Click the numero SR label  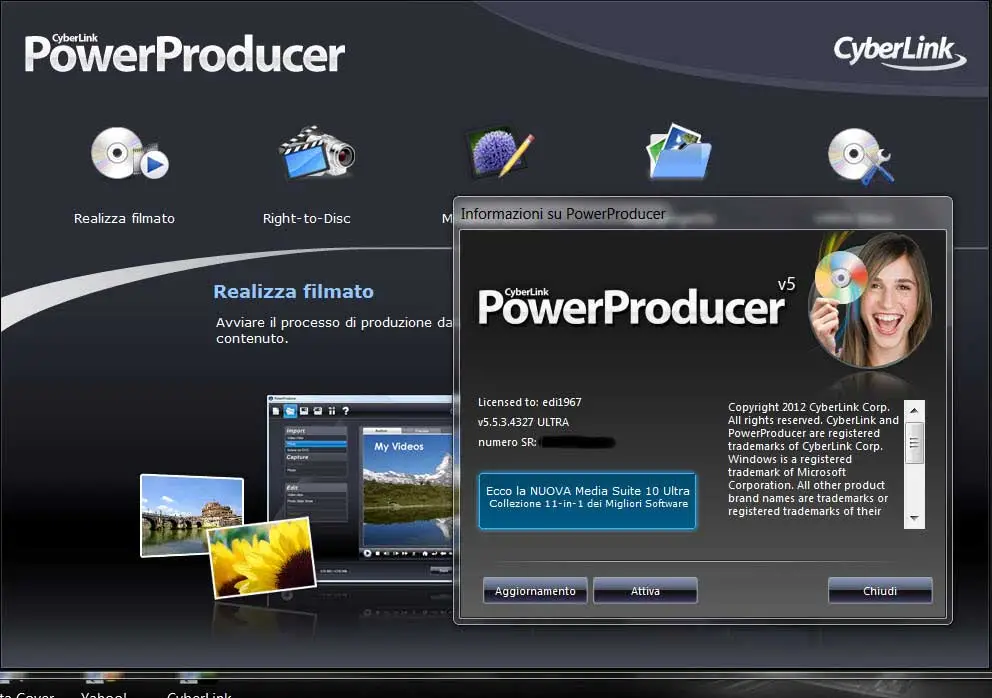507,442
